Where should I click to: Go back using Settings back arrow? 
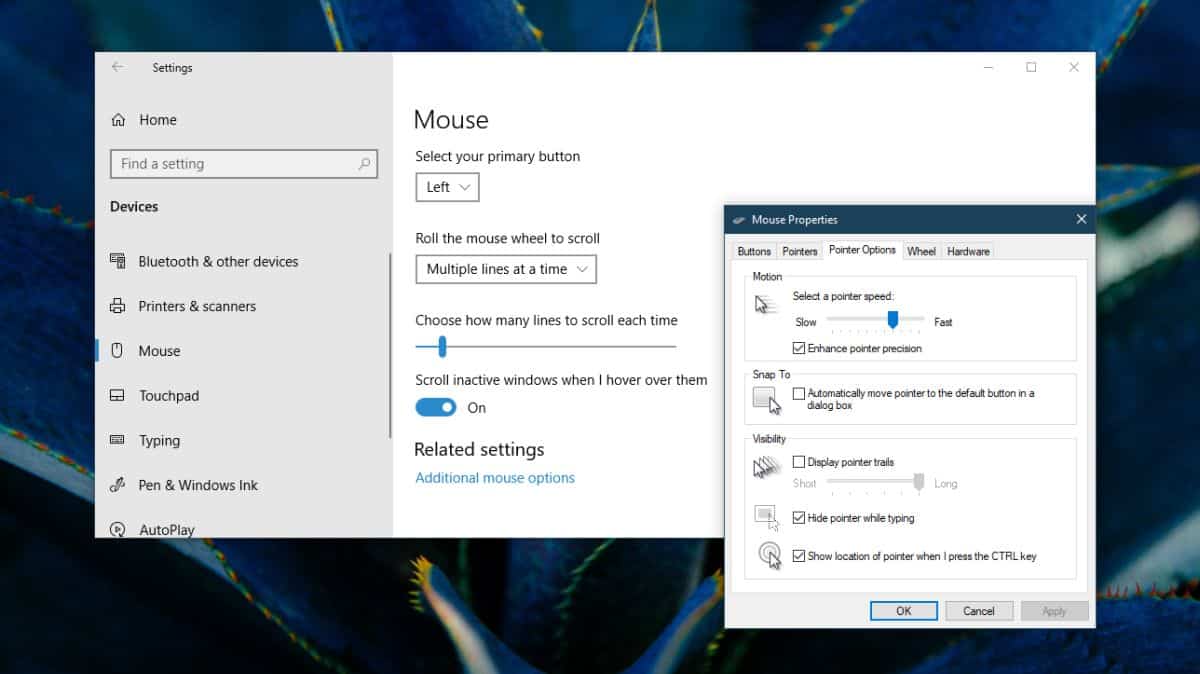pyautogui.click(x=118, y=67)
